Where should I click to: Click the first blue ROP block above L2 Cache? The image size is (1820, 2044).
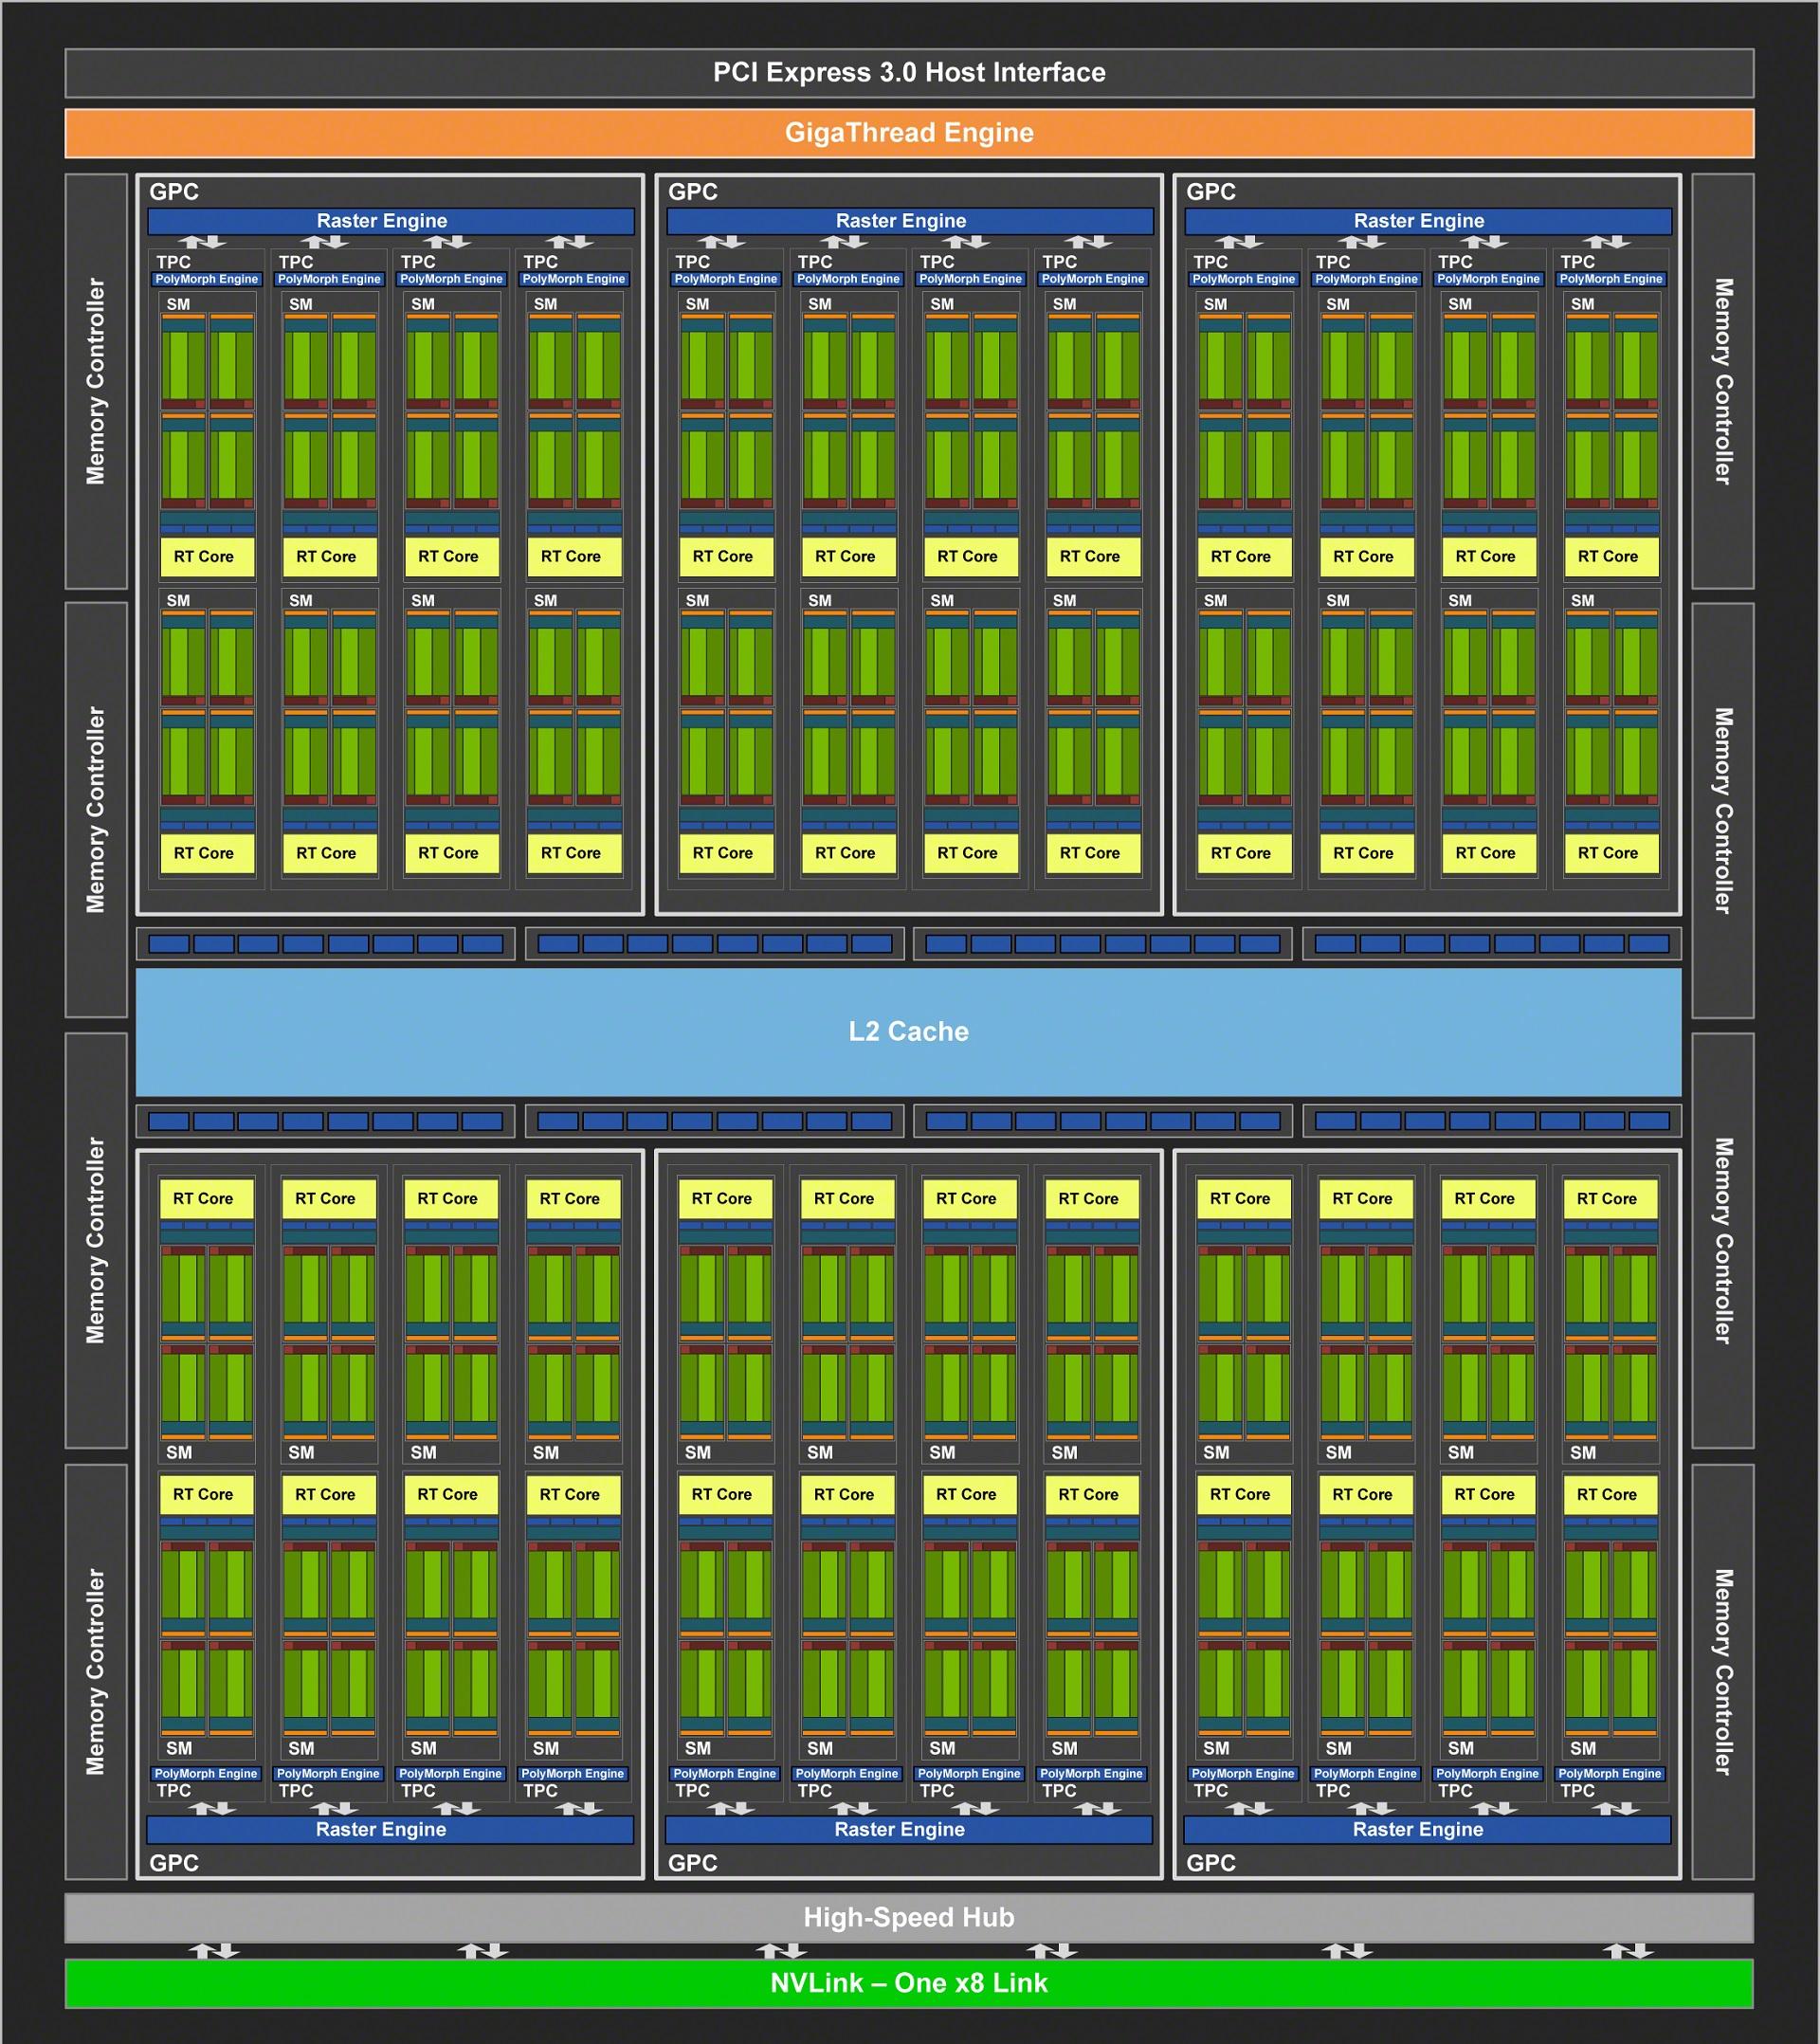168,943
